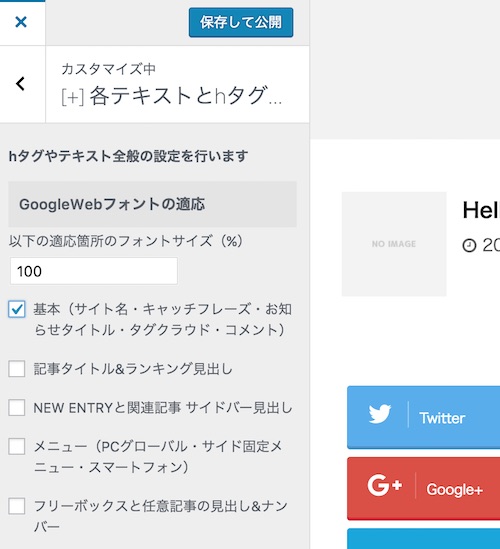
Task: Click the Google+ G icon
Action: point(384,485)
